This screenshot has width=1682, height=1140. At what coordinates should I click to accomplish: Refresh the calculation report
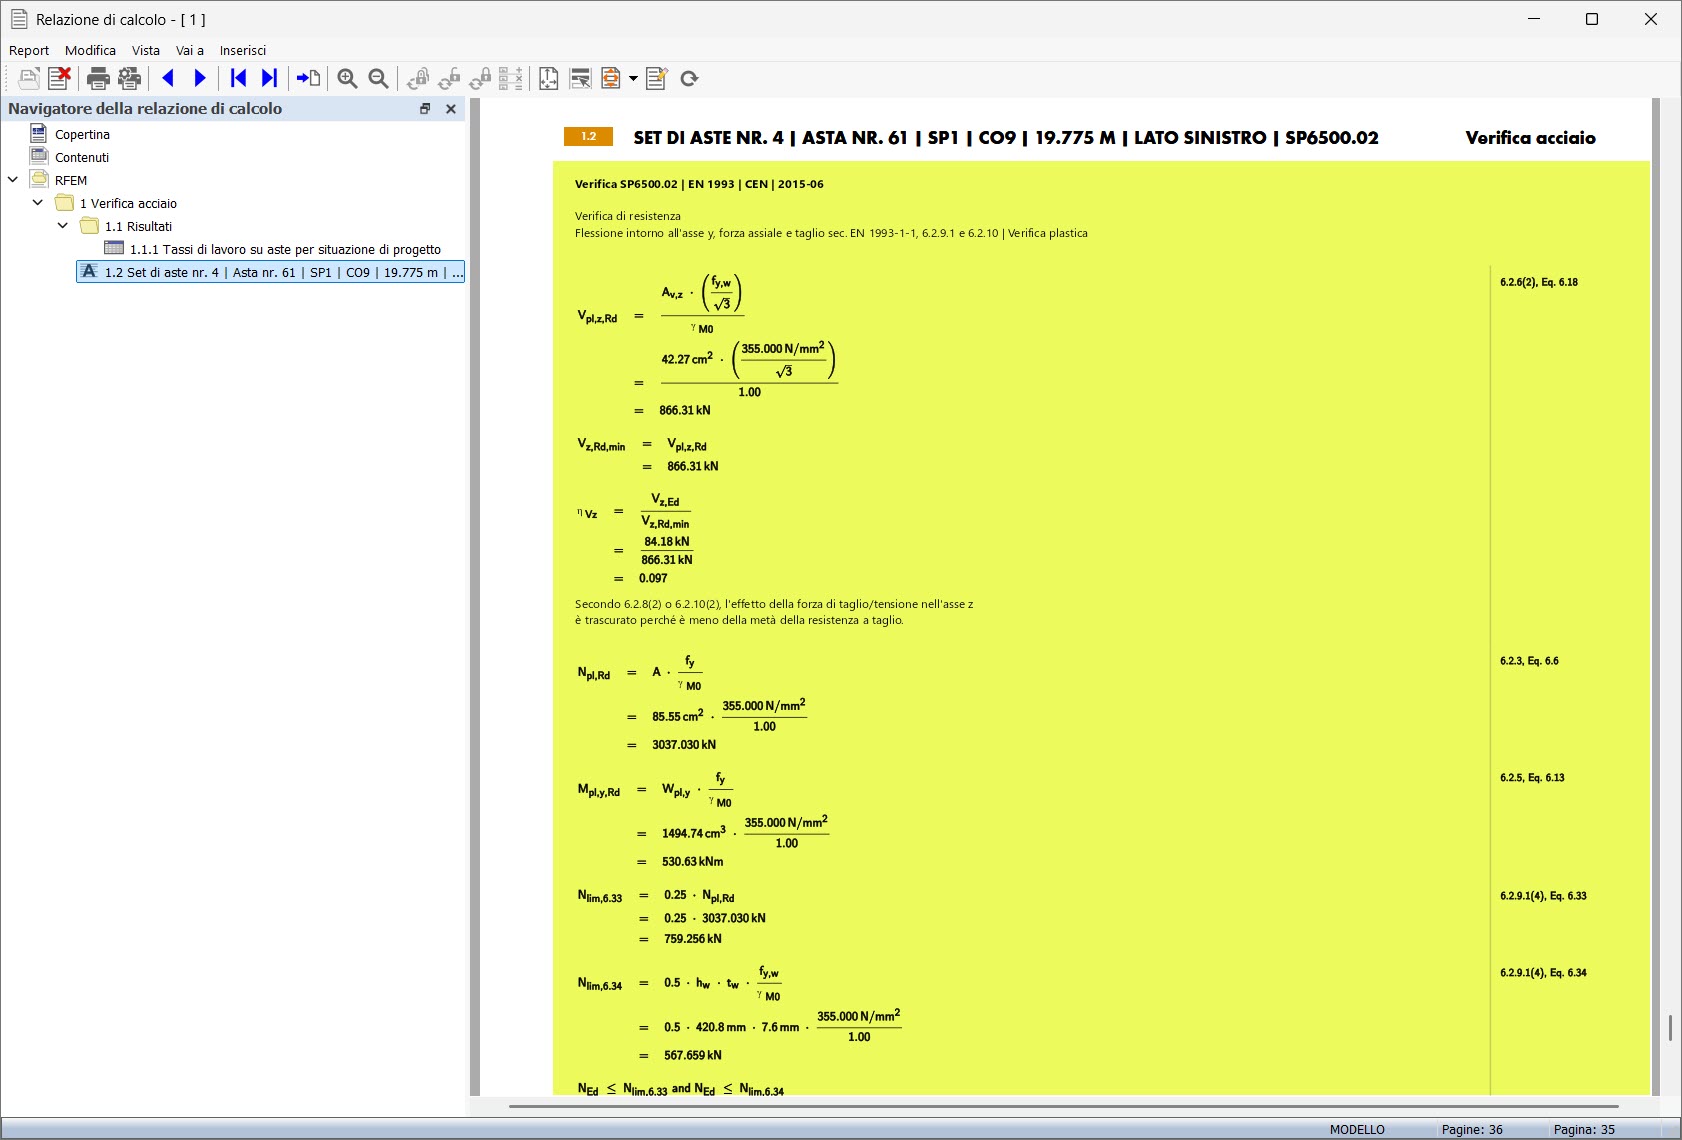[690, 78]
